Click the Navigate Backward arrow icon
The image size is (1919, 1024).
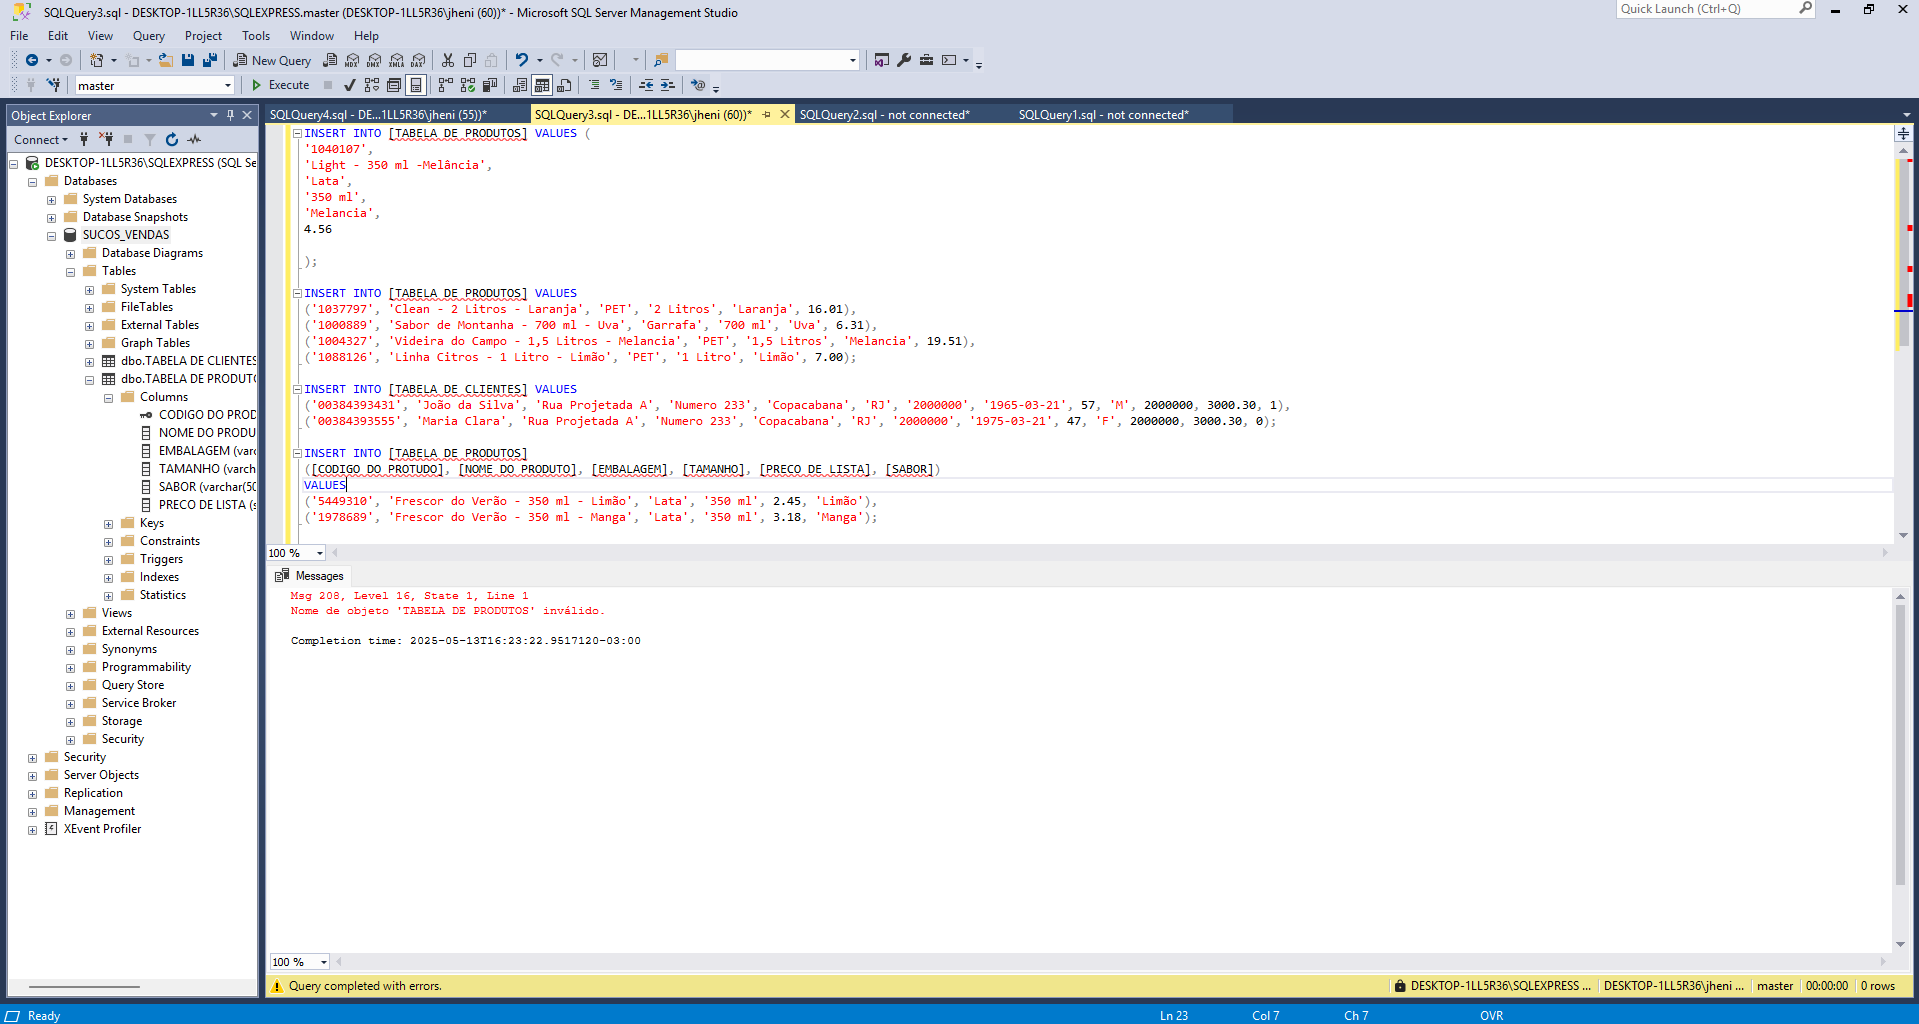[32, 60]
